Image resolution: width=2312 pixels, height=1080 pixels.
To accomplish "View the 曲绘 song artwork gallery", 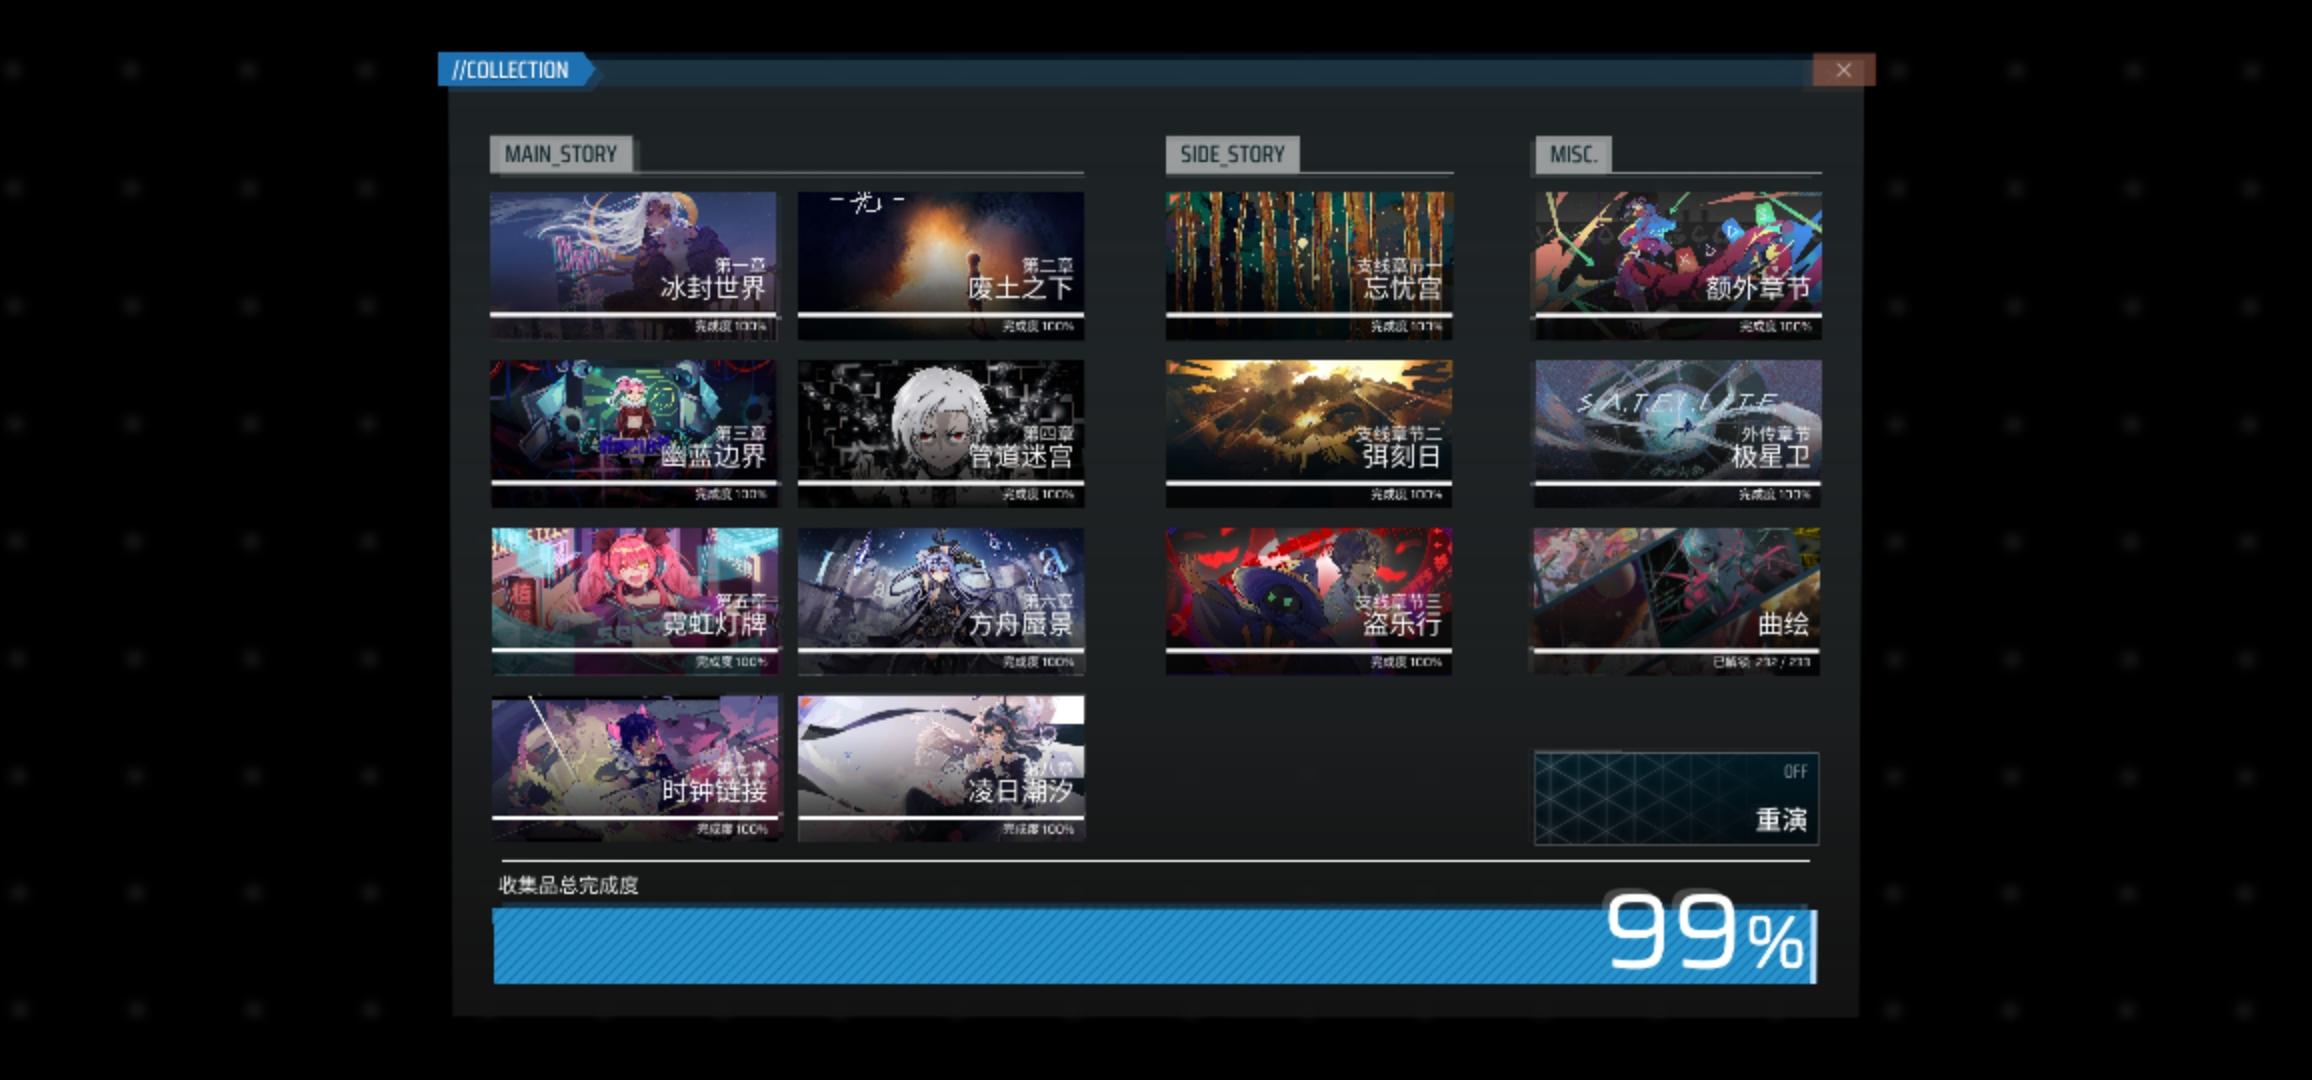I will coord(1677,601).
